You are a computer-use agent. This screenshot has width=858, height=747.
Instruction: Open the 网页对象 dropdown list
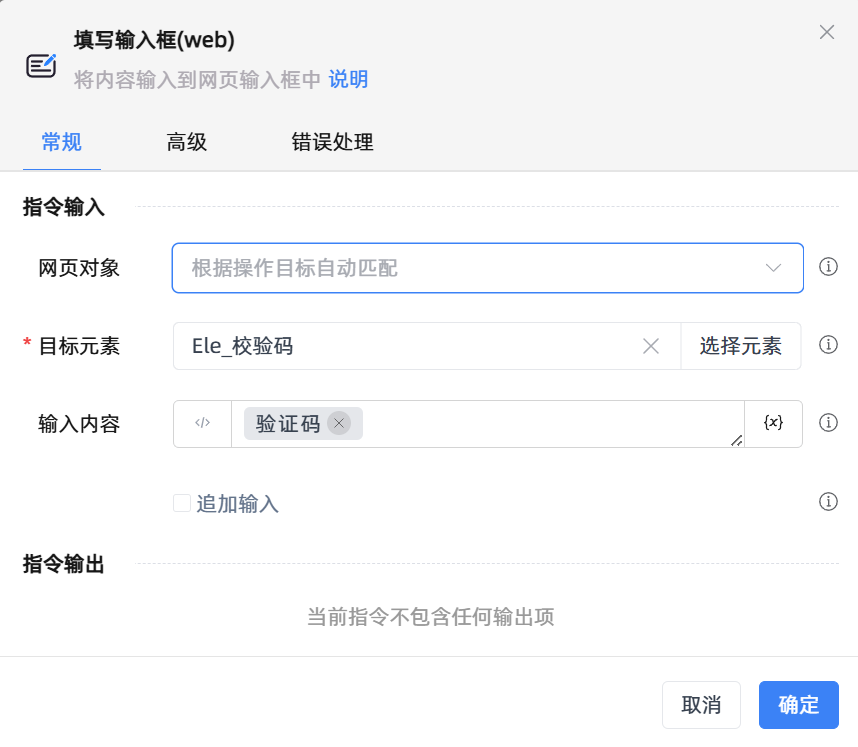click(x=773, y=268)
